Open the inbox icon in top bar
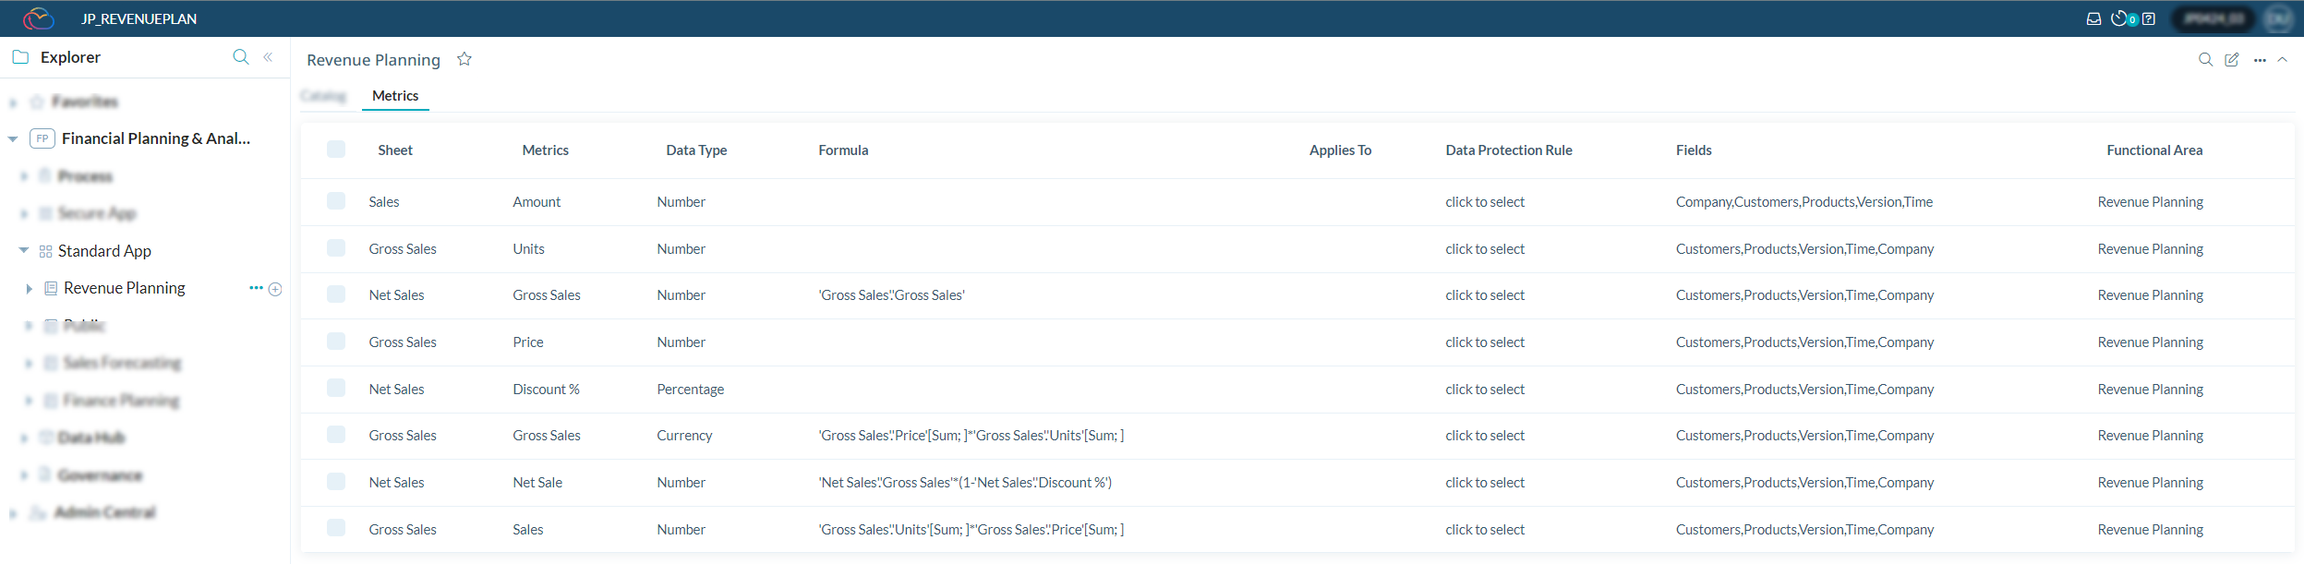The height and width of the screenshot is (564, 2304). click(x=2093, y=19)
